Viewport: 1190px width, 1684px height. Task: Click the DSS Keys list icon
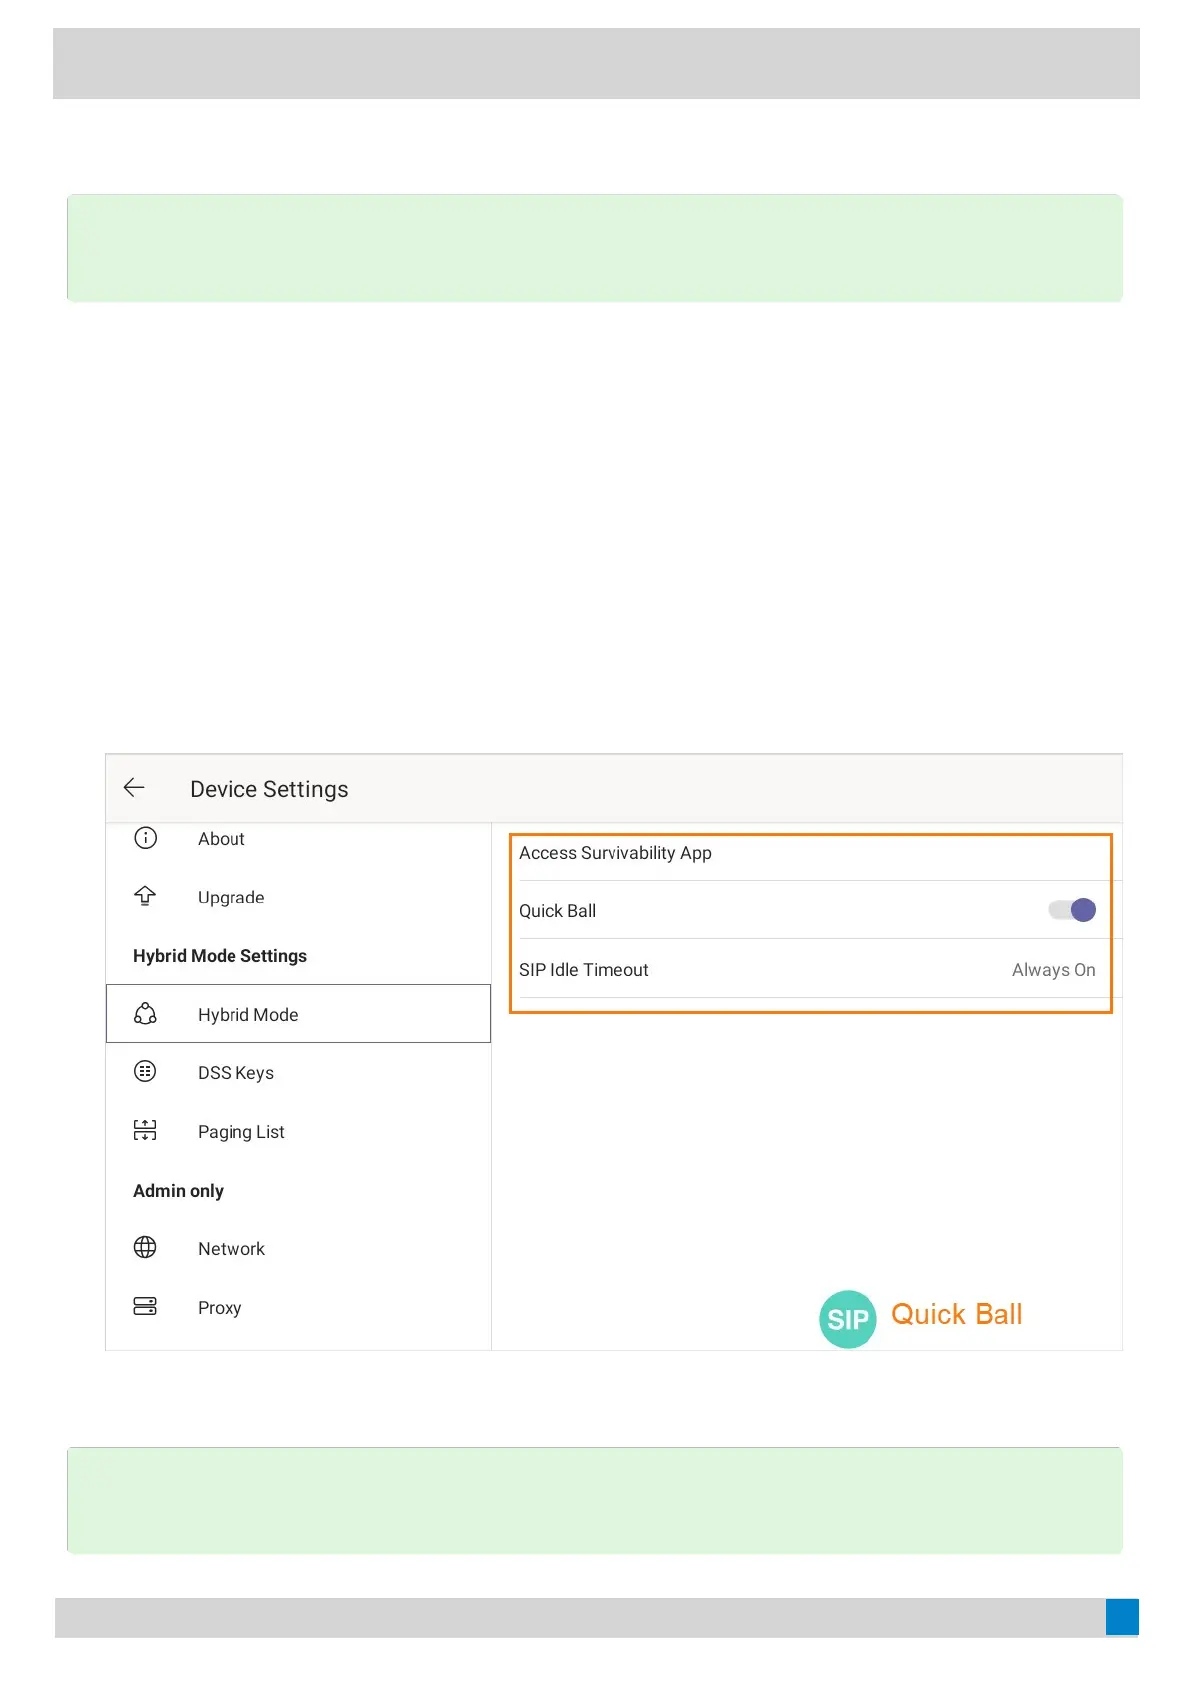[x=146, y=1072]
